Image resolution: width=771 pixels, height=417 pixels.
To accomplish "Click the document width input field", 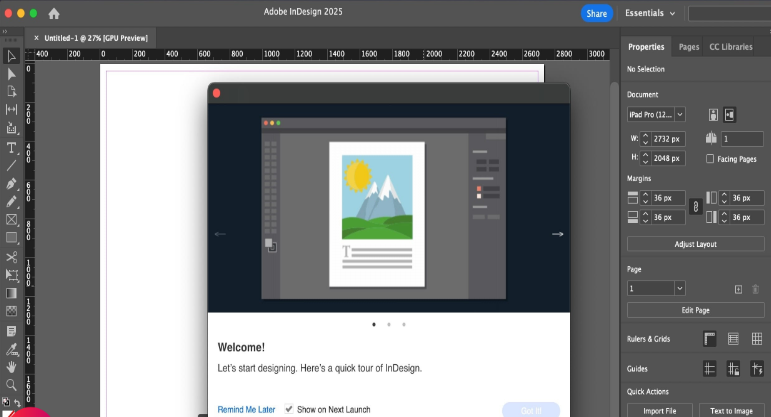I will click(667, 139).
